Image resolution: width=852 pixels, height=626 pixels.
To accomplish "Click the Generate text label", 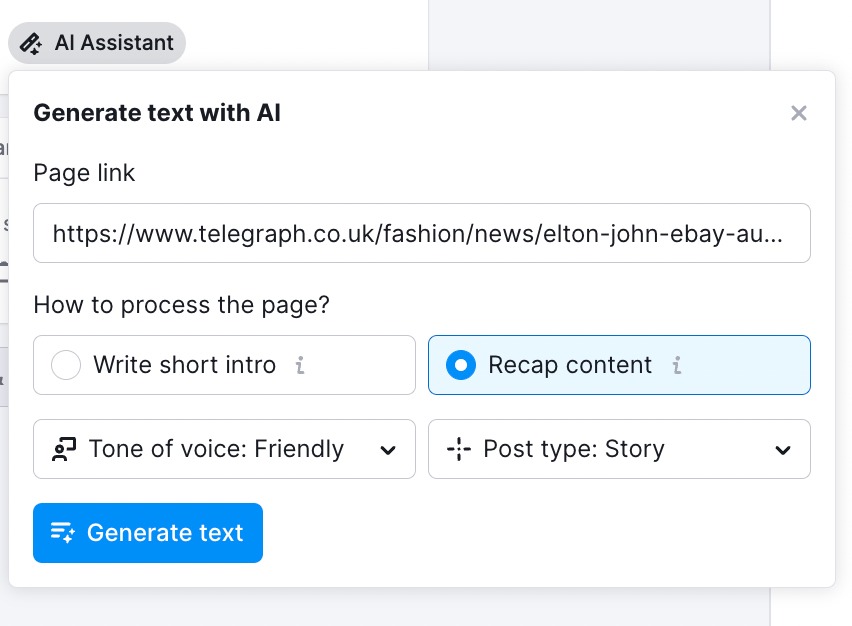I will click(x=164, y=533).
